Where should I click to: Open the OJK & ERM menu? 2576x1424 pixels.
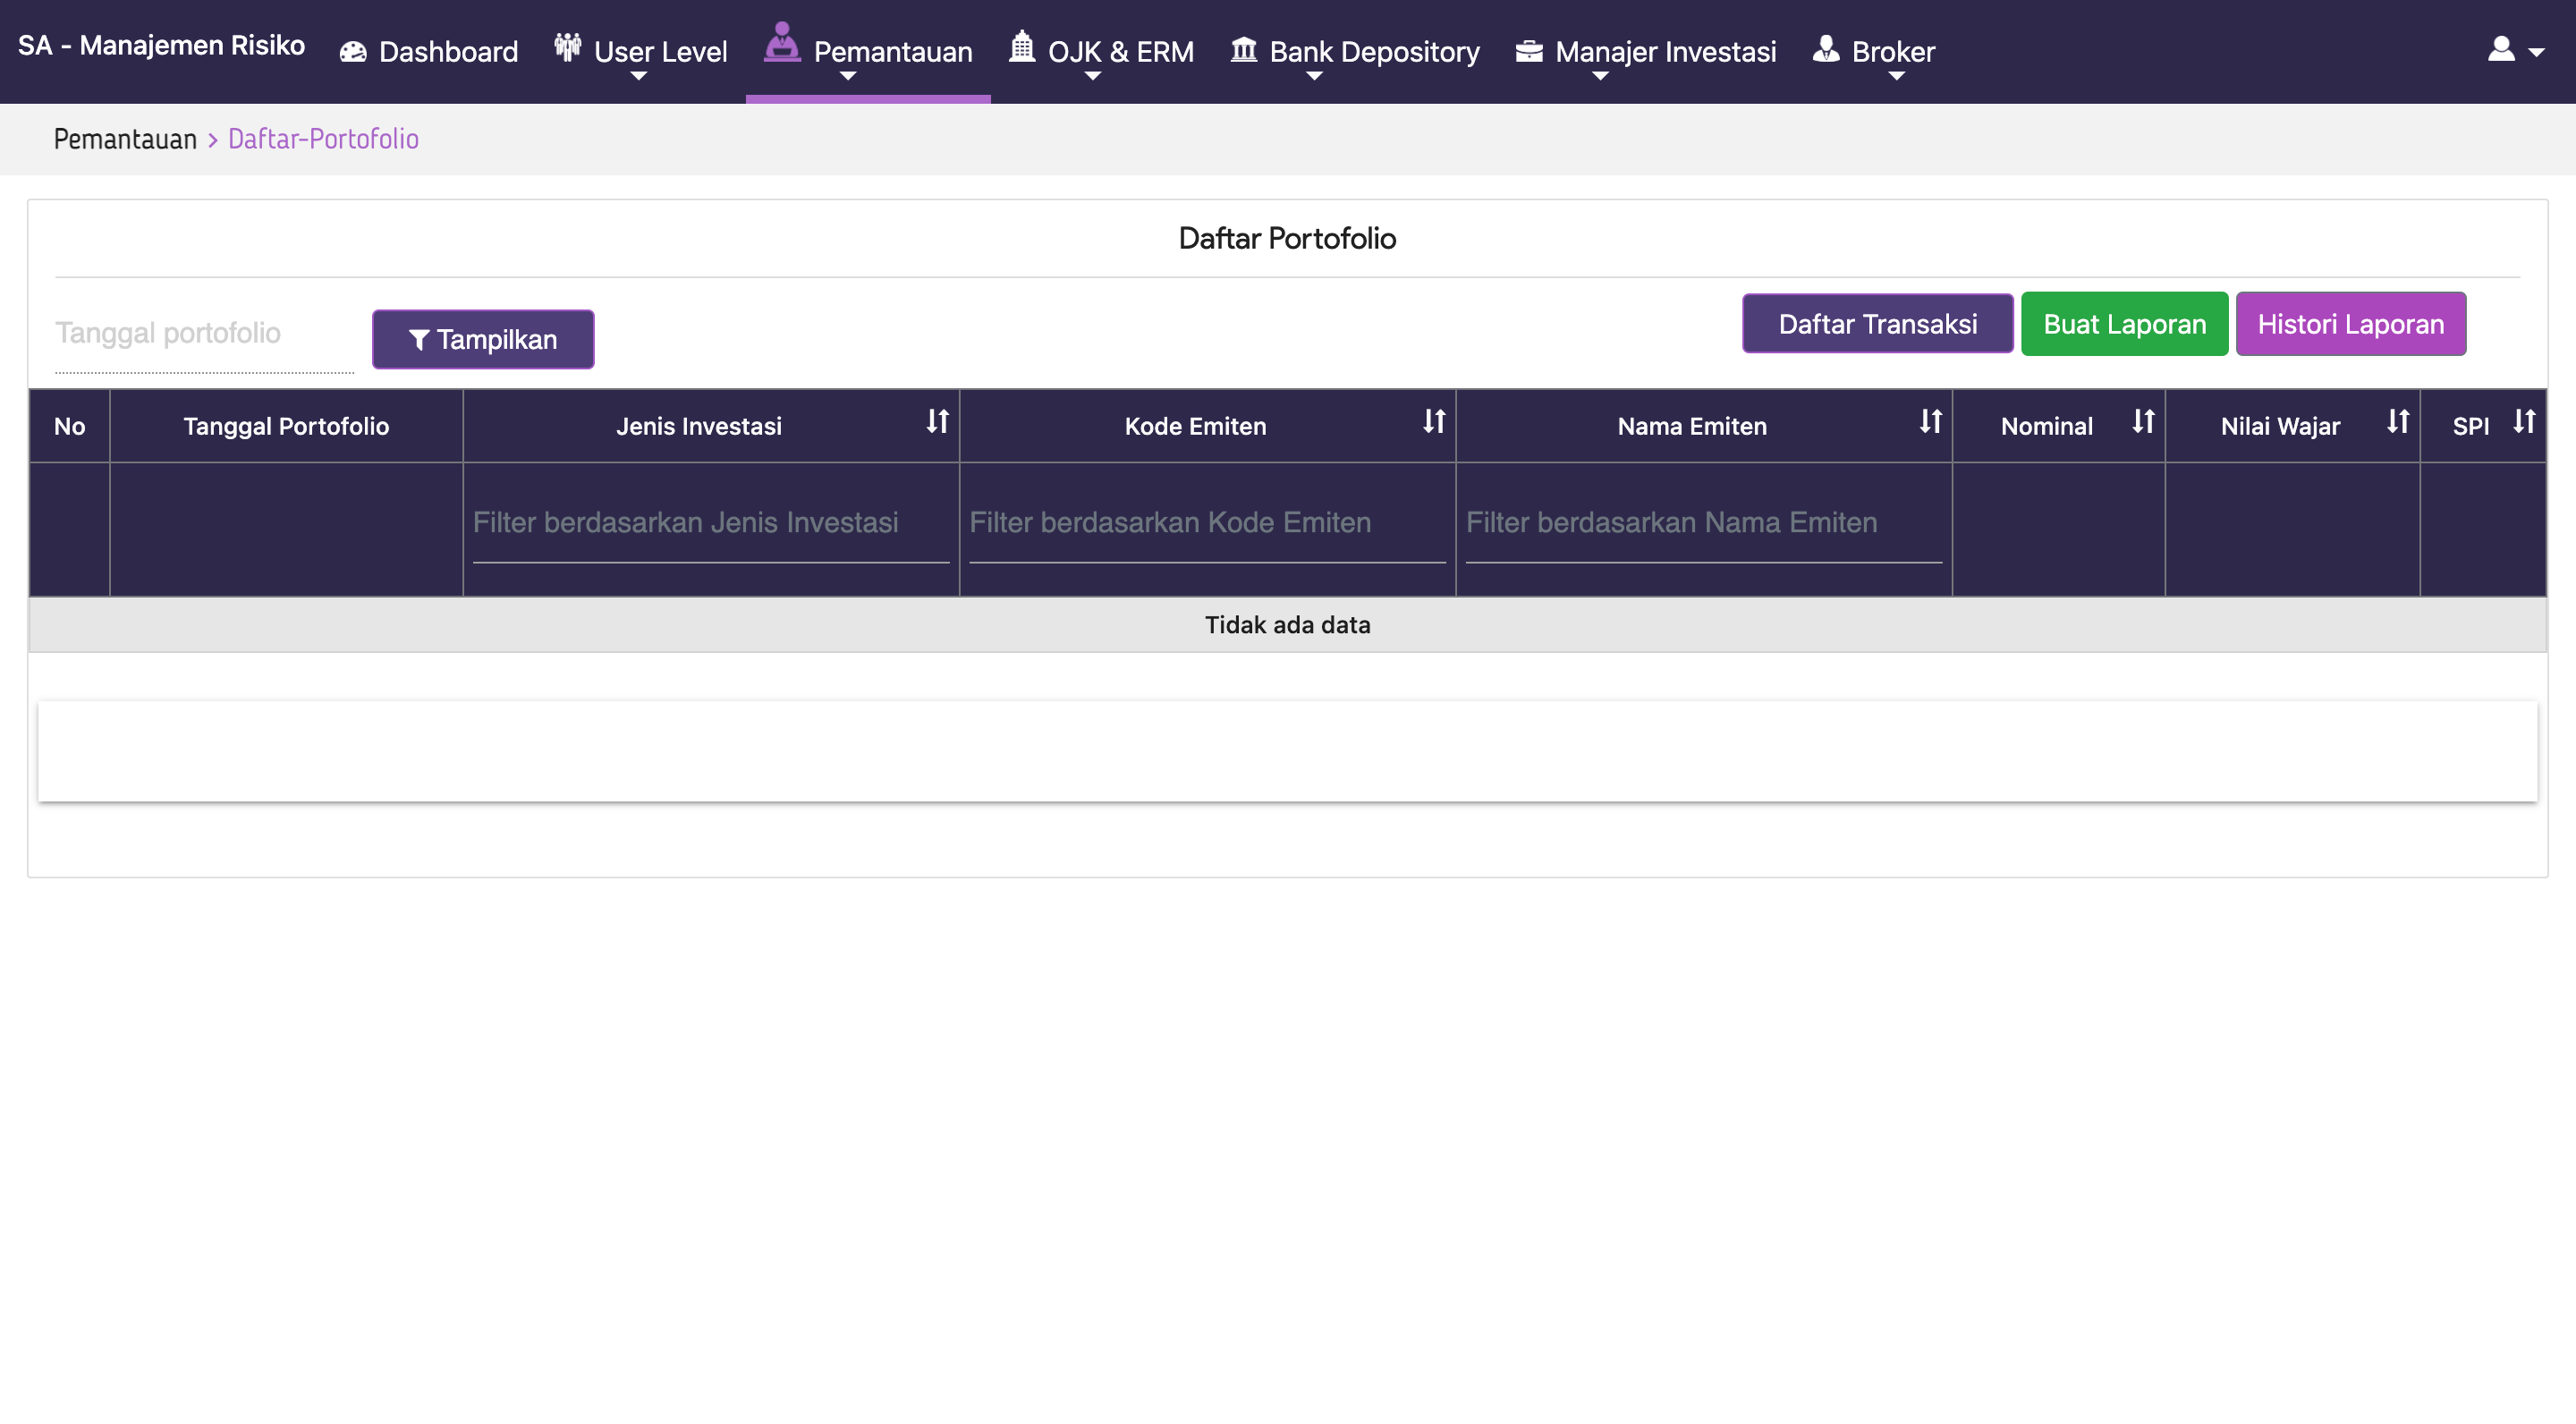point(1102,52)
